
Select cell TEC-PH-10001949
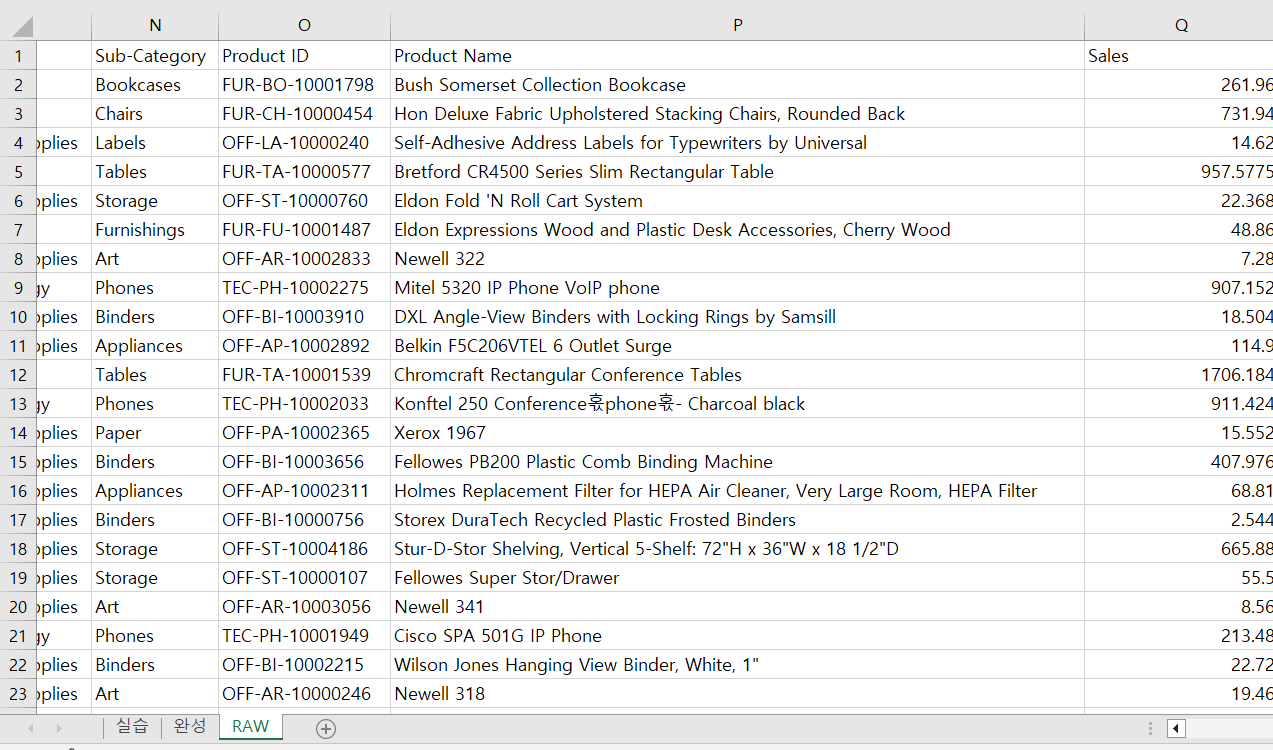click(305, 636)
